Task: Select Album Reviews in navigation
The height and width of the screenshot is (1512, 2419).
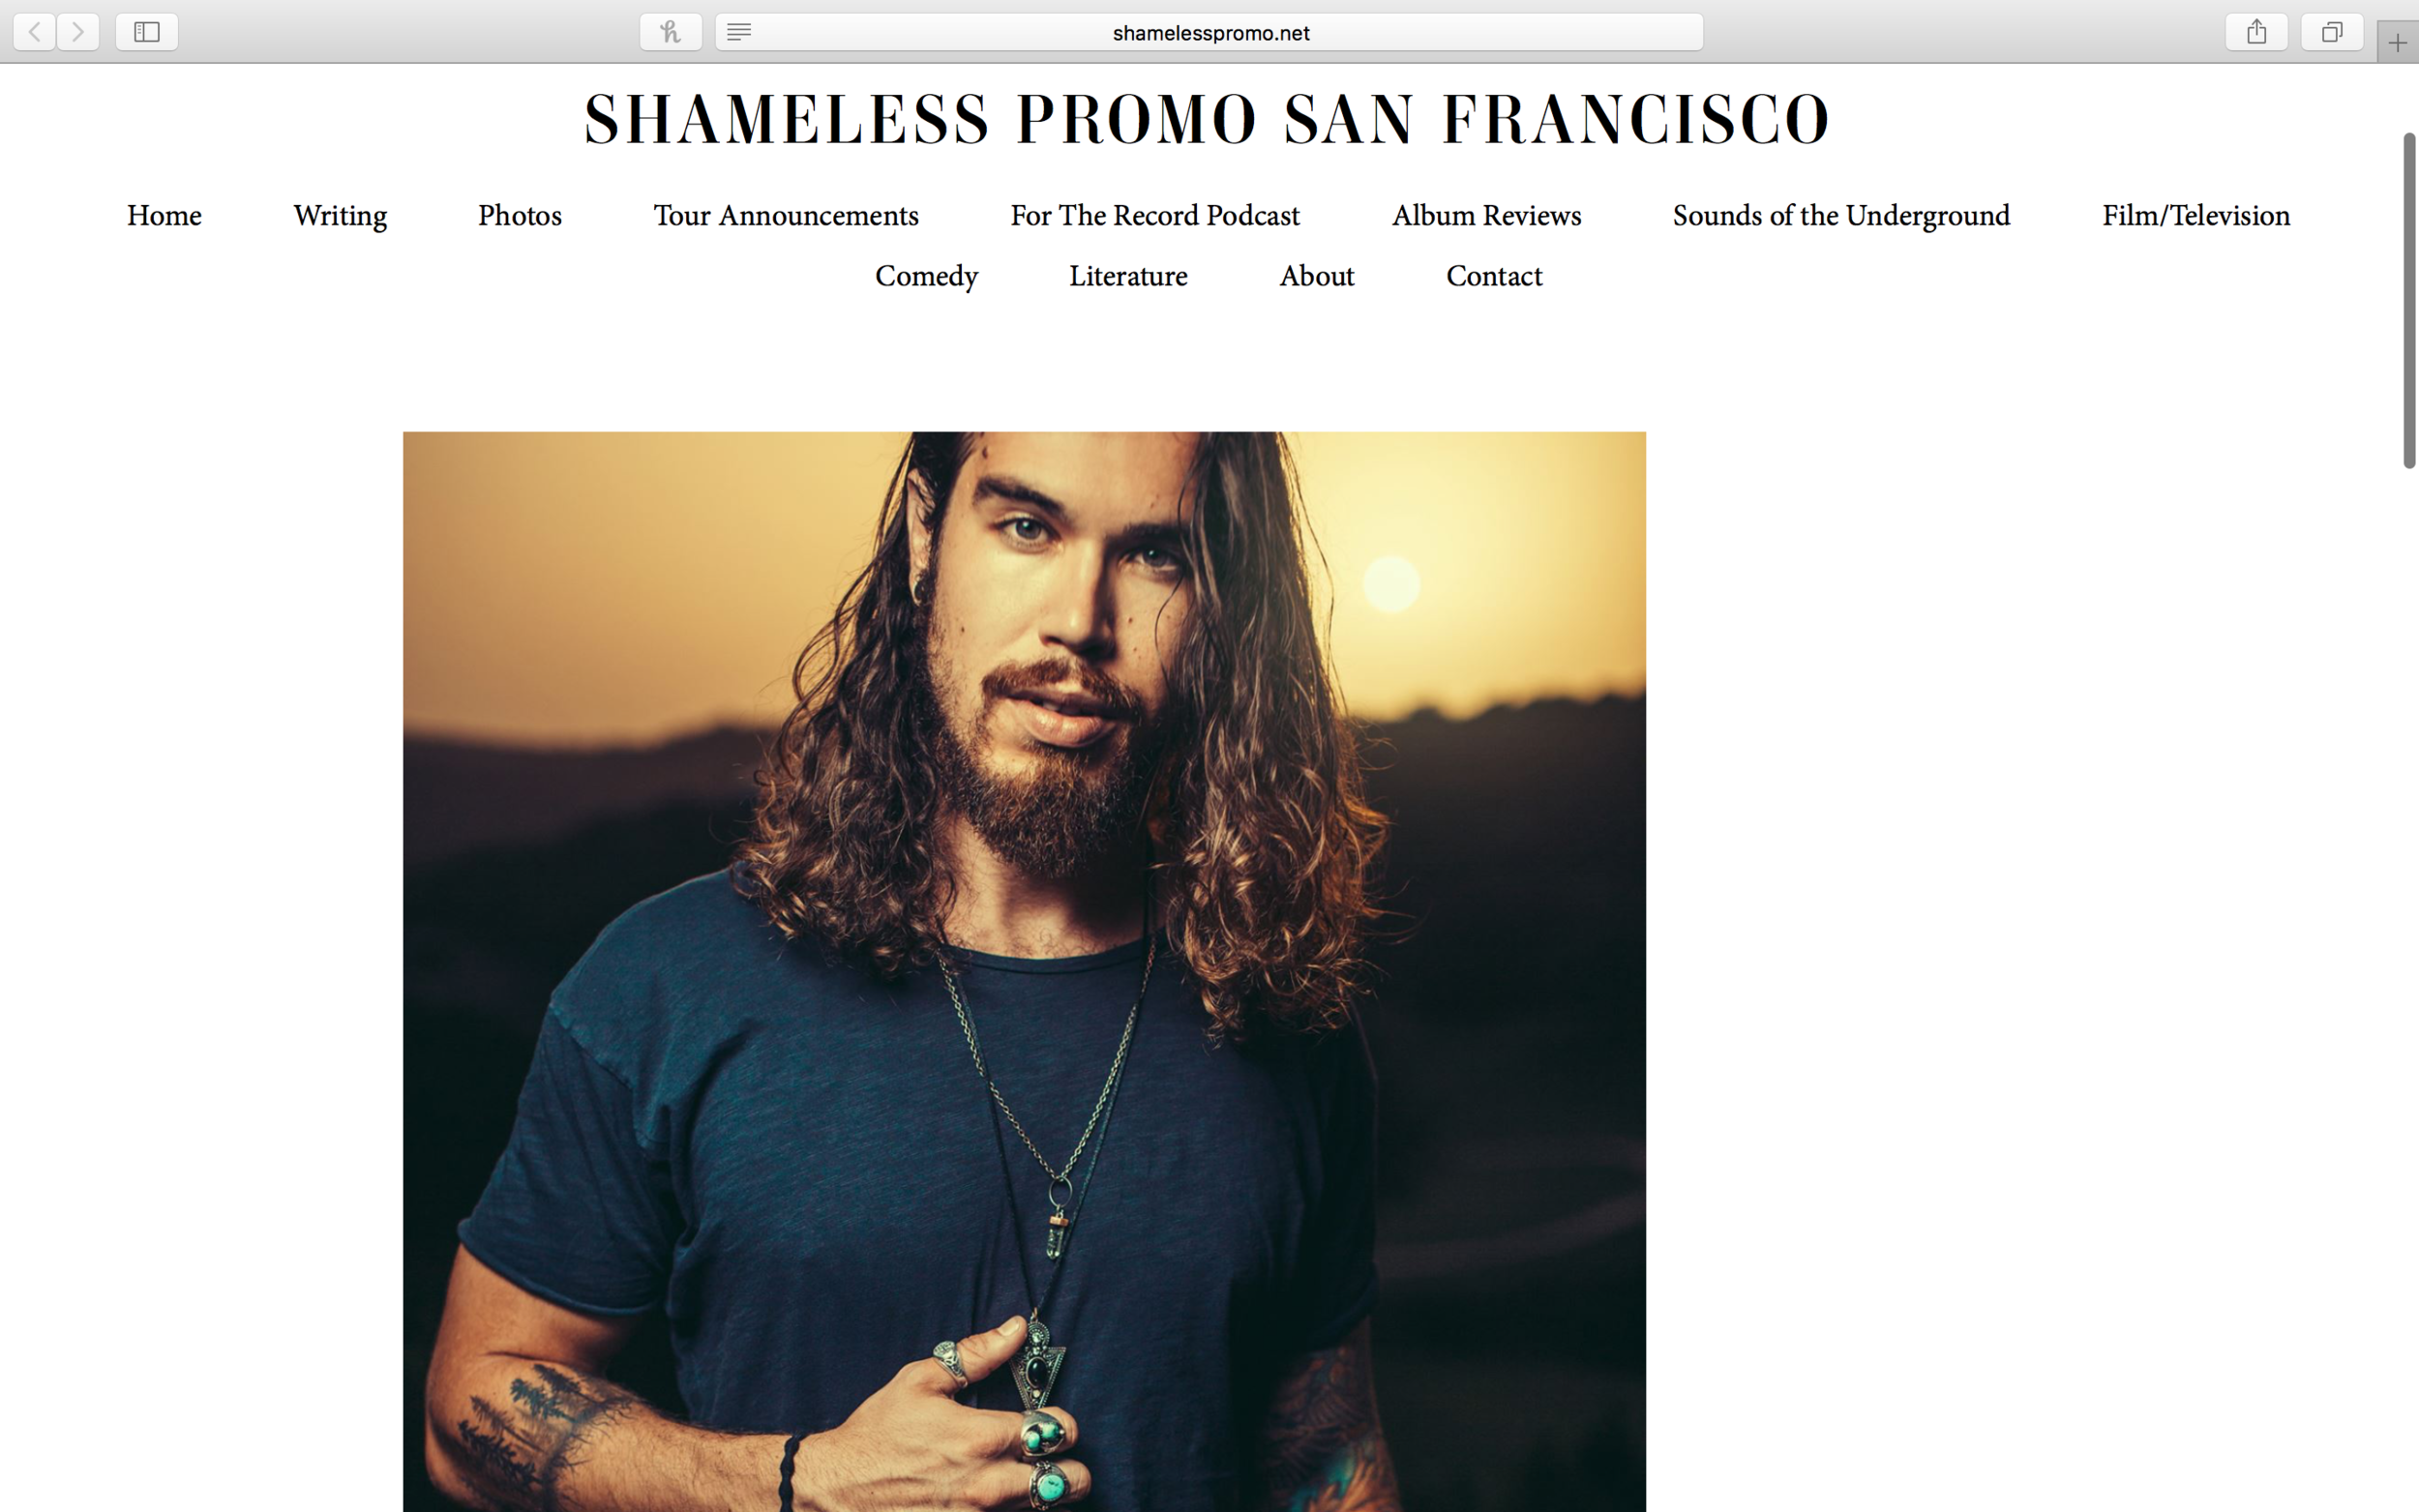Action: [x=1487, y=216]
